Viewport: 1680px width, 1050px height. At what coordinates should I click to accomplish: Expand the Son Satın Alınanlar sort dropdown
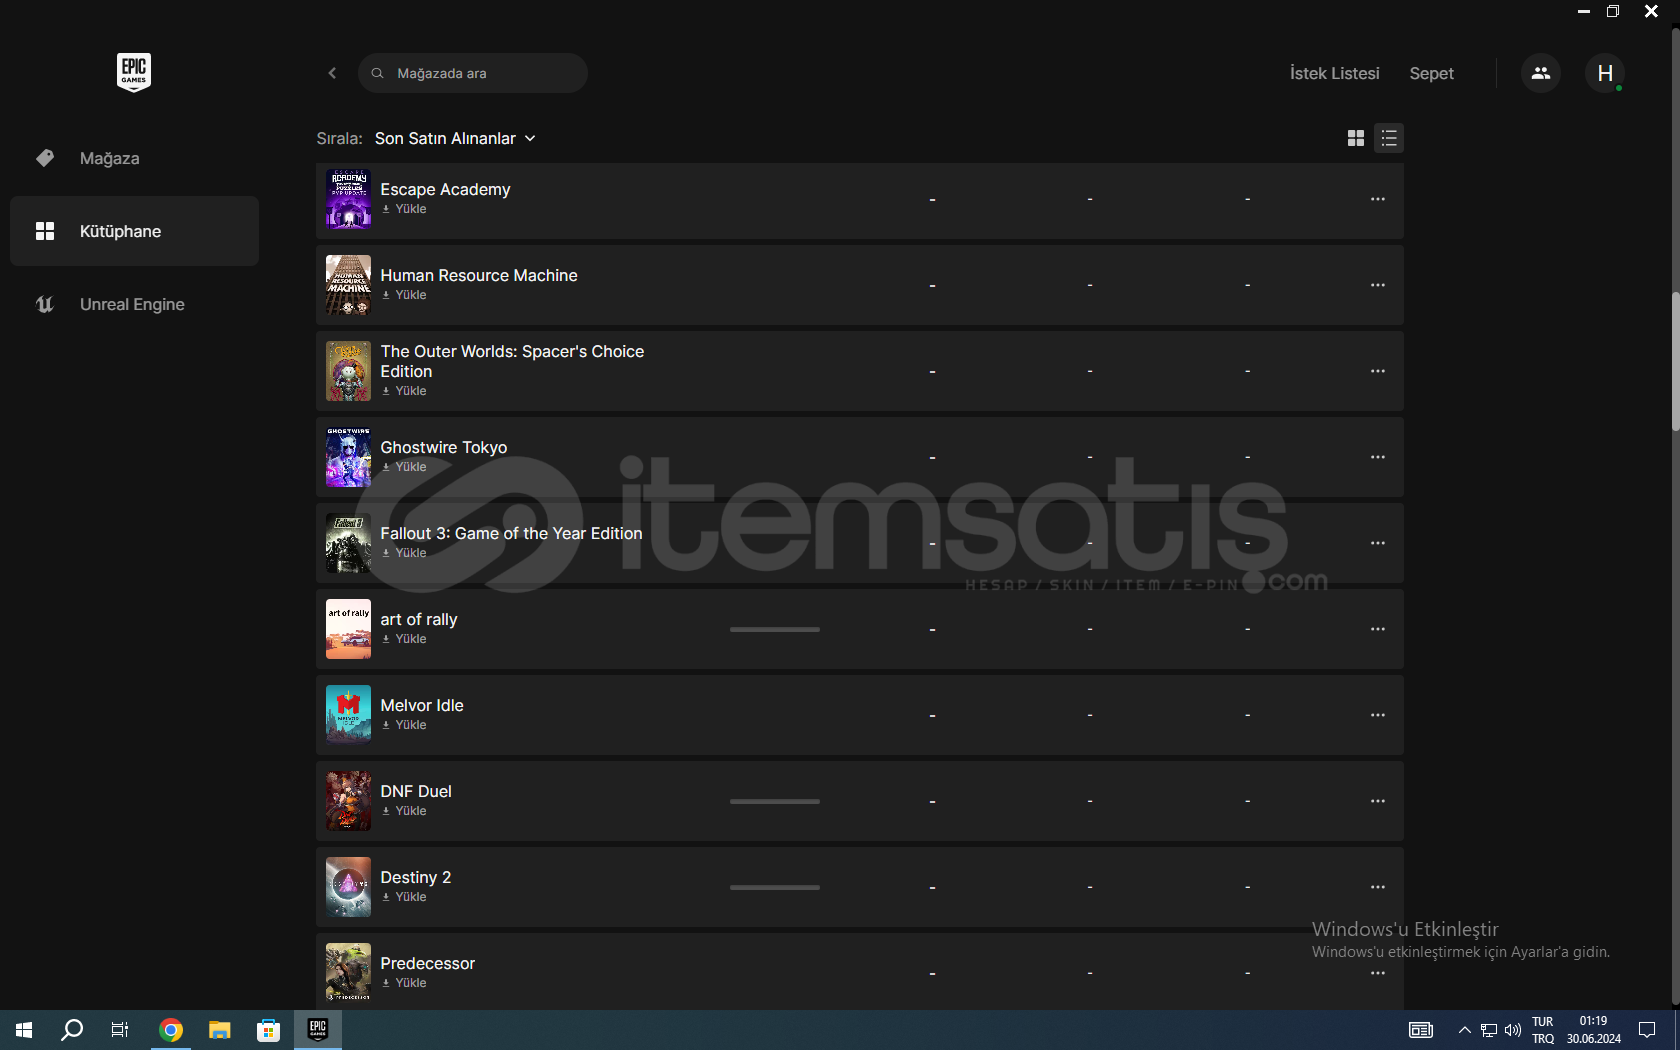[456, 138]
